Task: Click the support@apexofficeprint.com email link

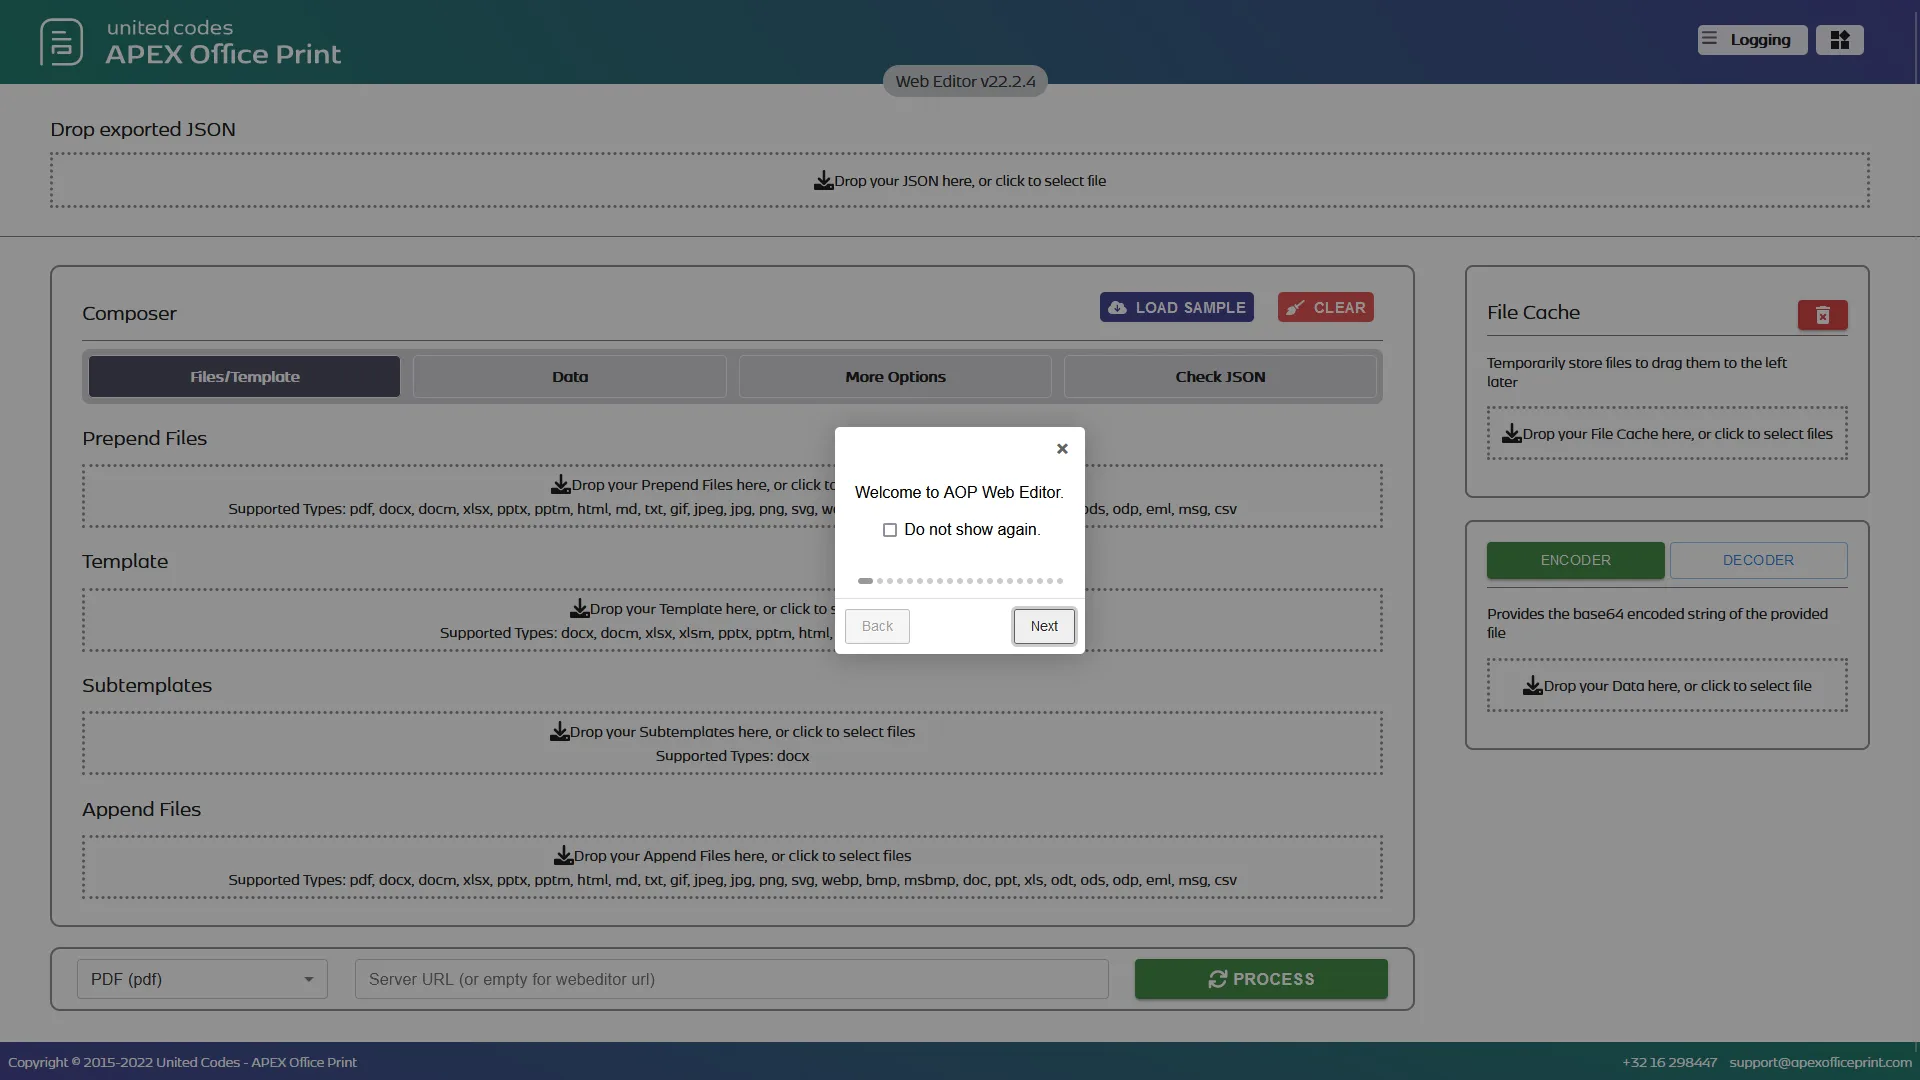Action: pos(1820,1062)
